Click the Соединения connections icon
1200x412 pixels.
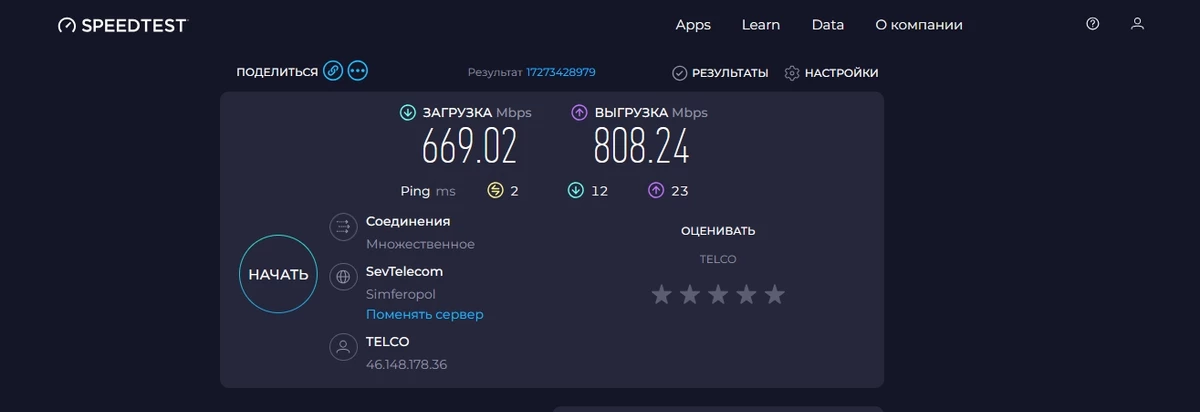click(343, 227)
